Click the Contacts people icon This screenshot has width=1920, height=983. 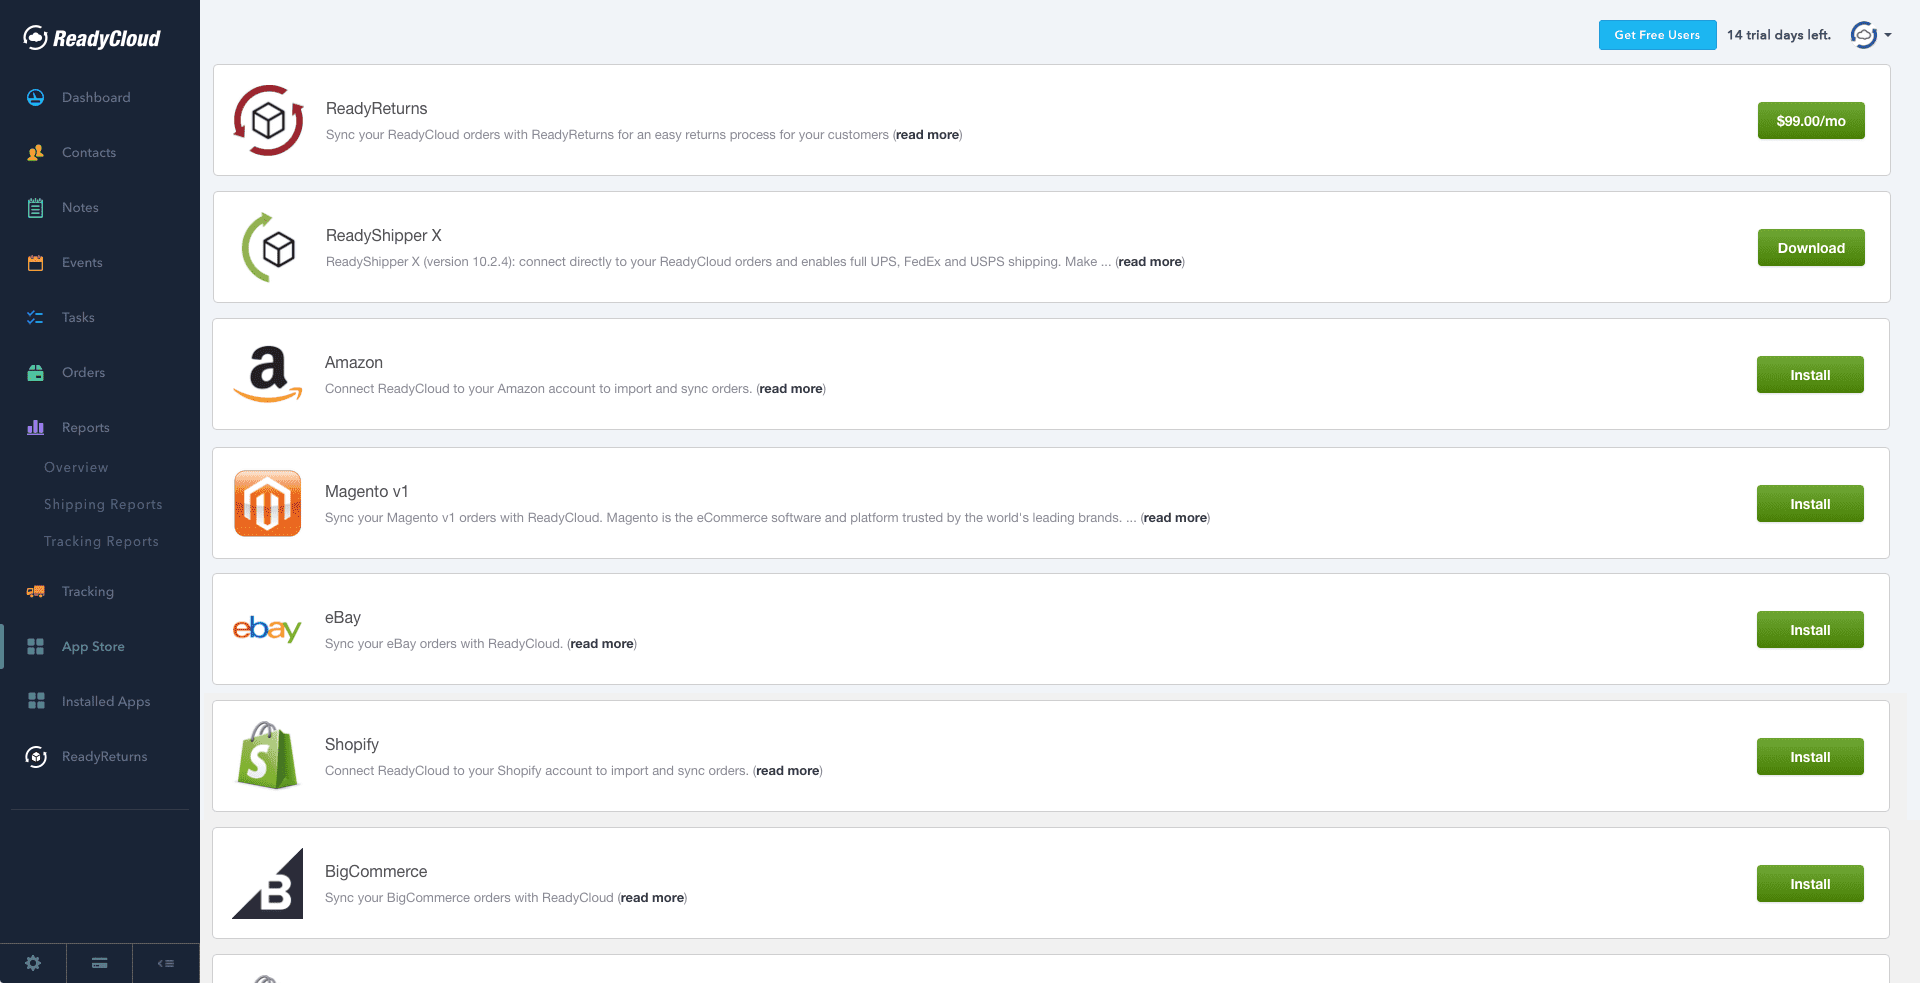coord(35,152)
